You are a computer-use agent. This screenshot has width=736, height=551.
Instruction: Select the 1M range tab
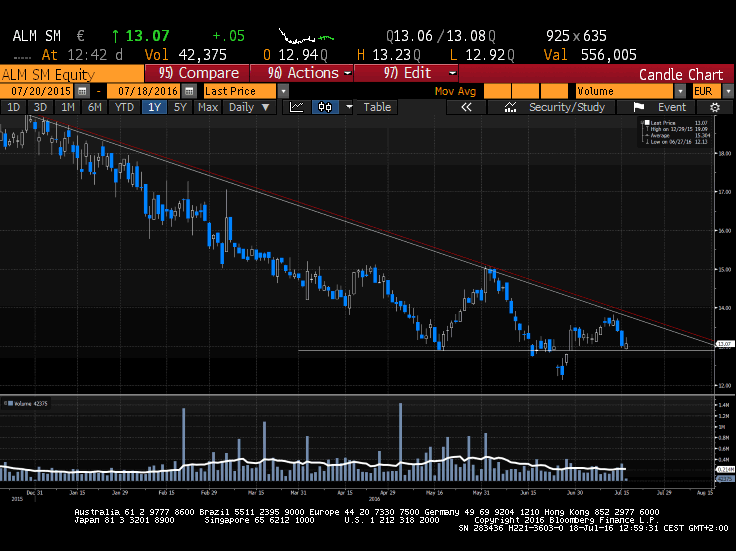point(68,107)
